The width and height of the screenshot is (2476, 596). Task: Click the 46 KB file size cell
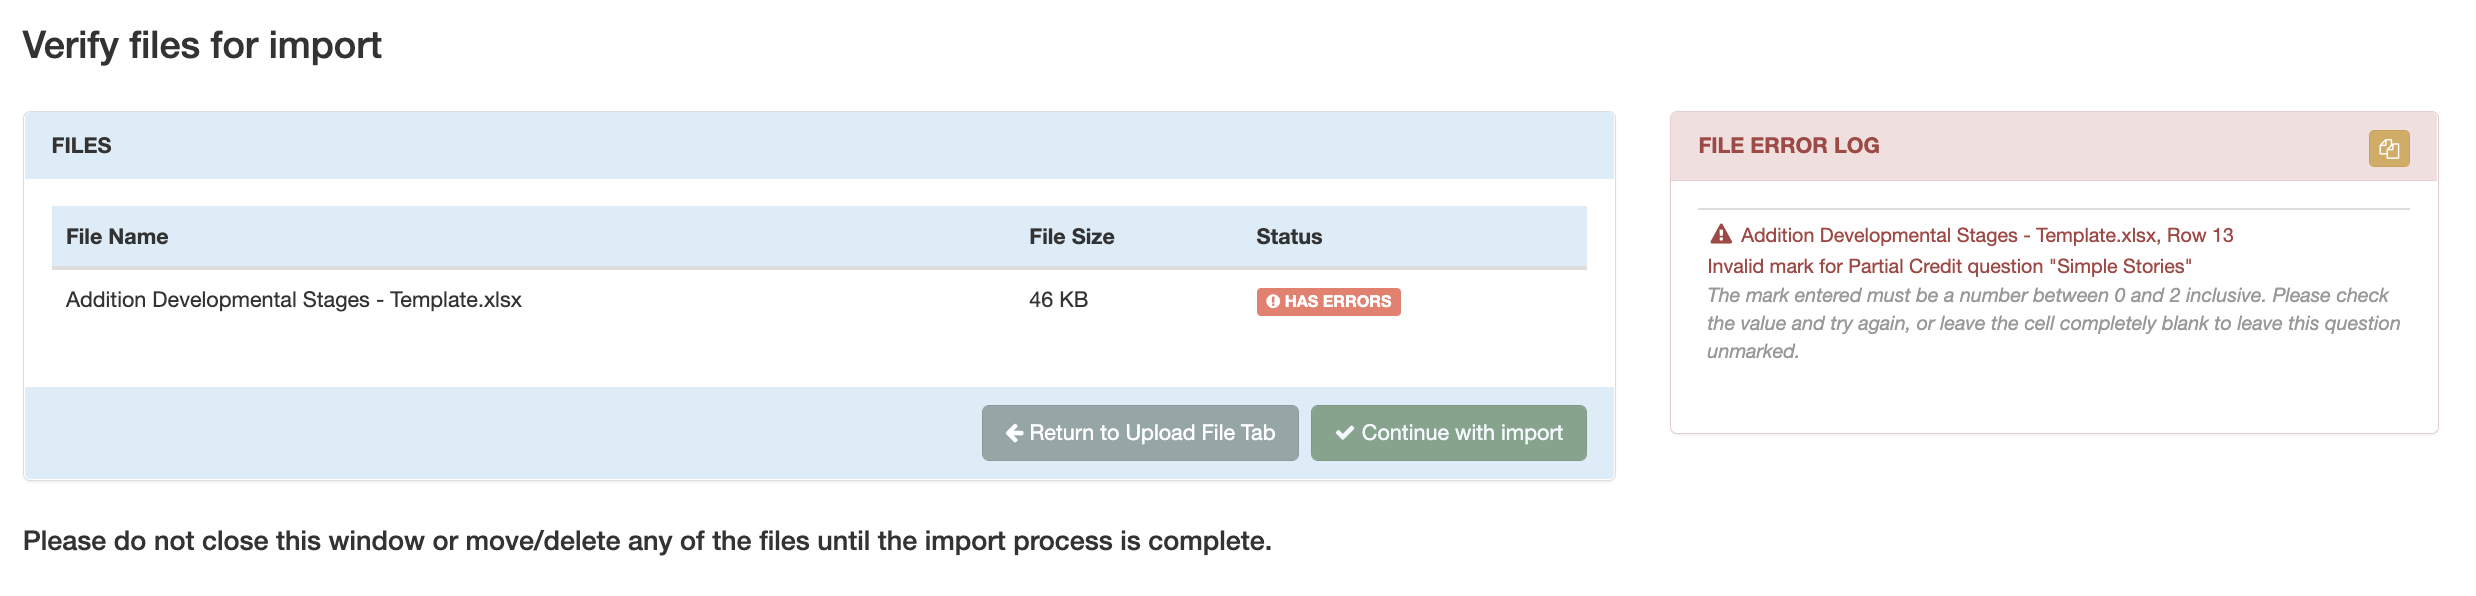[1058, 300]
